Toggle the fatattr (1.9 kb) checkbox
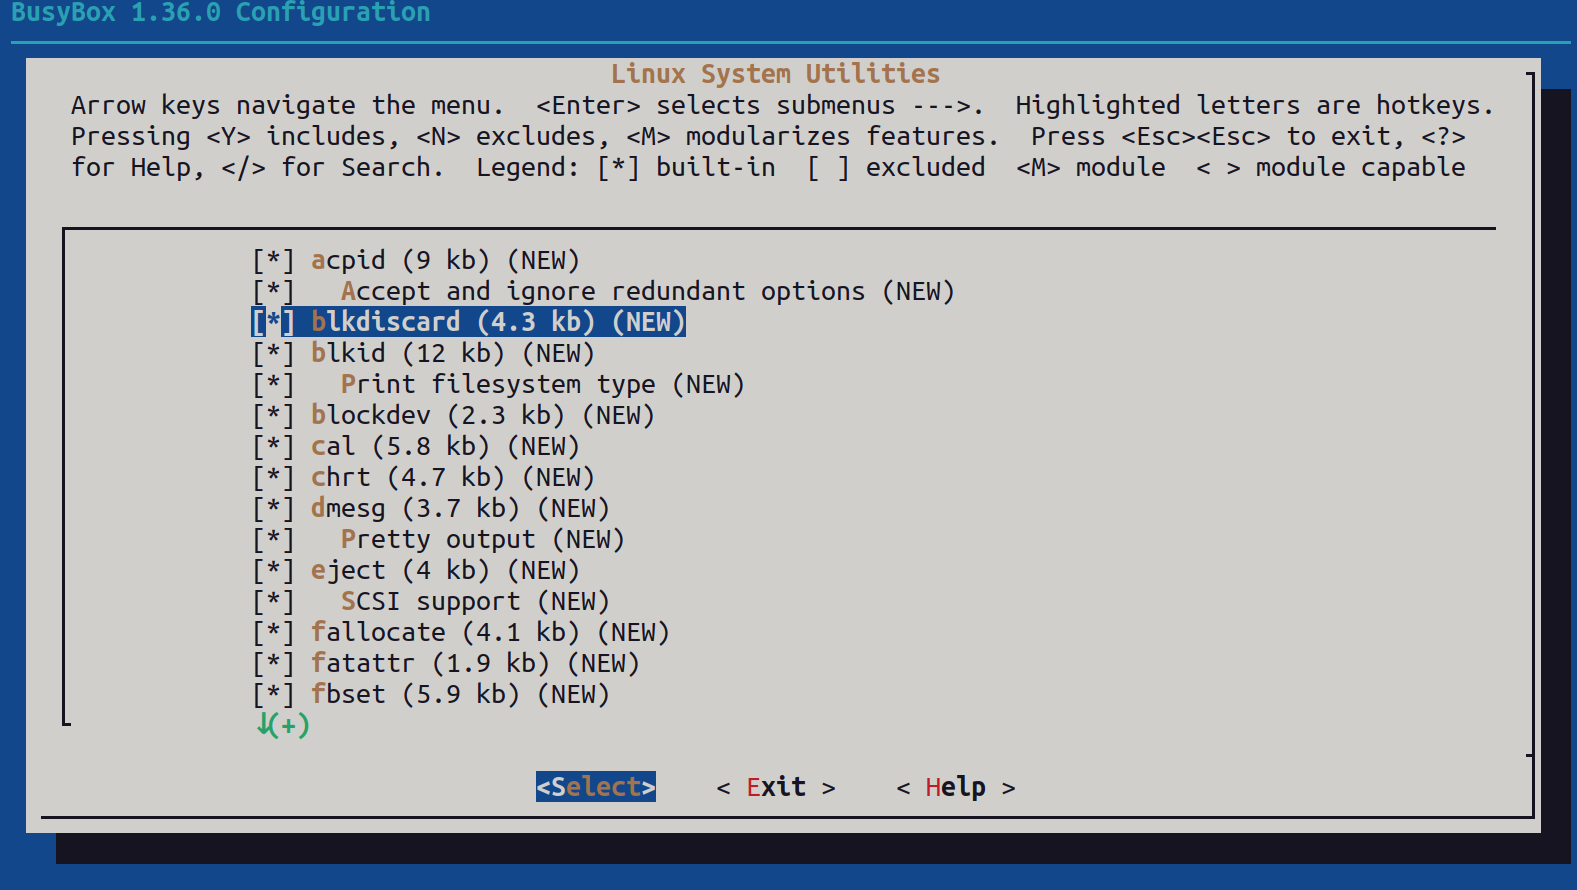The width and height of the screenshot is (1577, 890). click(273, 664)
